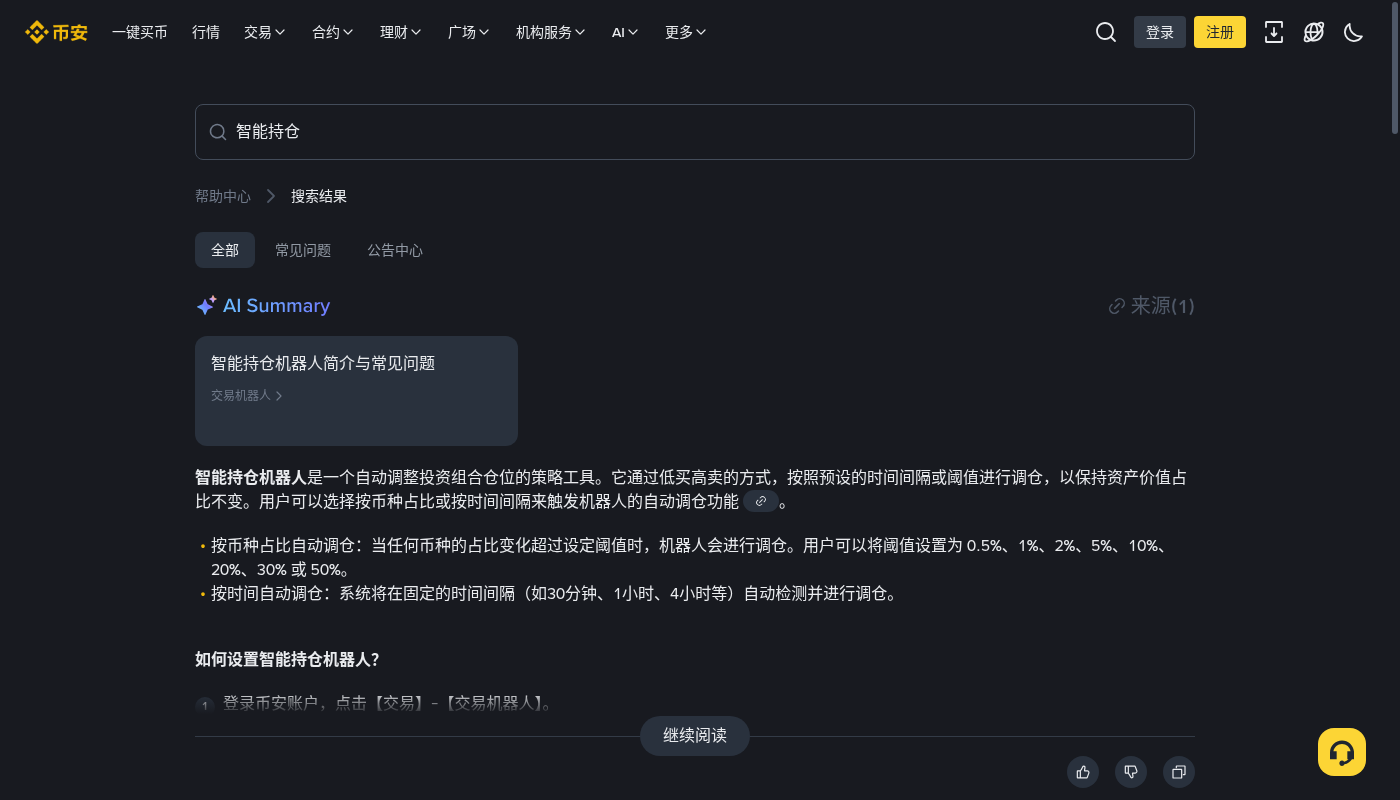Click the search box magnifier icon

(217, 132)
